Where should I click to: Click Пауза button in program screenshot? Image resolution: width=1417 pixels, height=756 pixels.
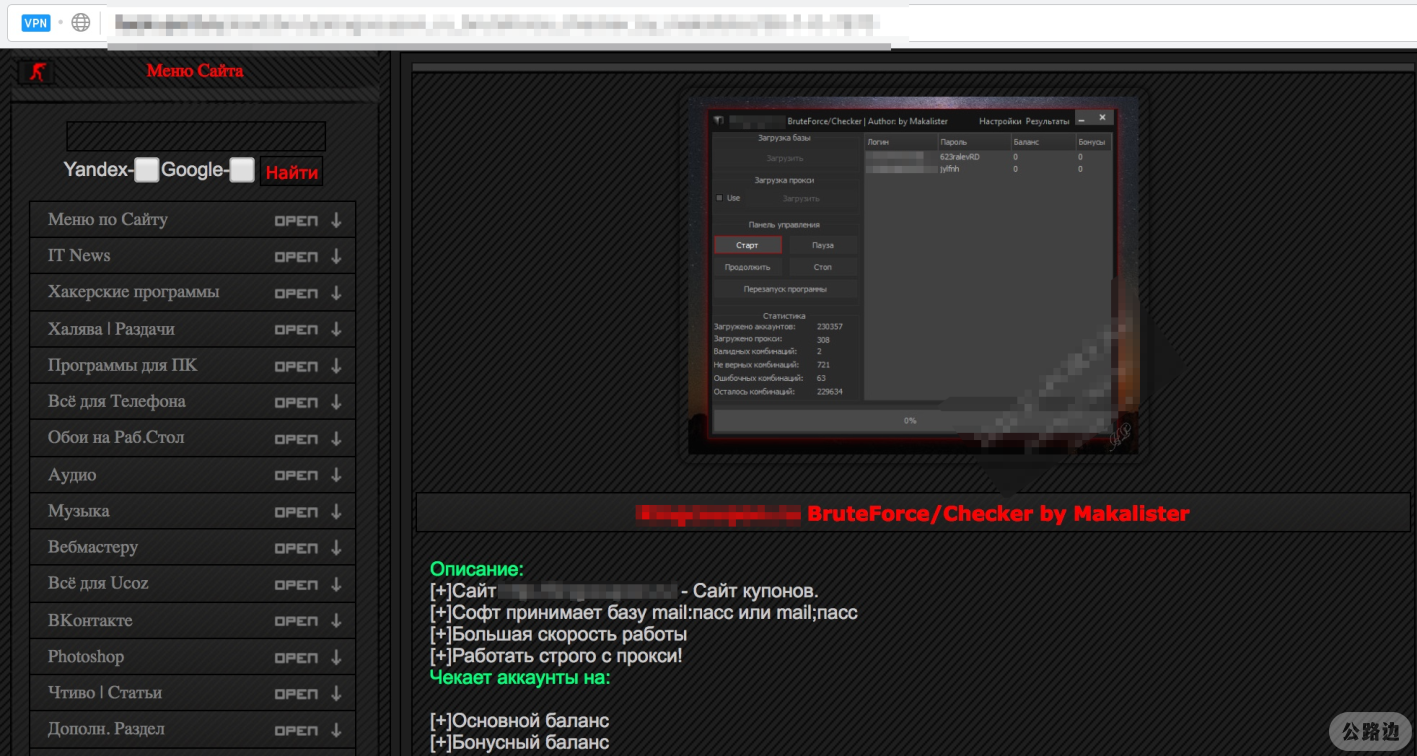coord(823,245)
